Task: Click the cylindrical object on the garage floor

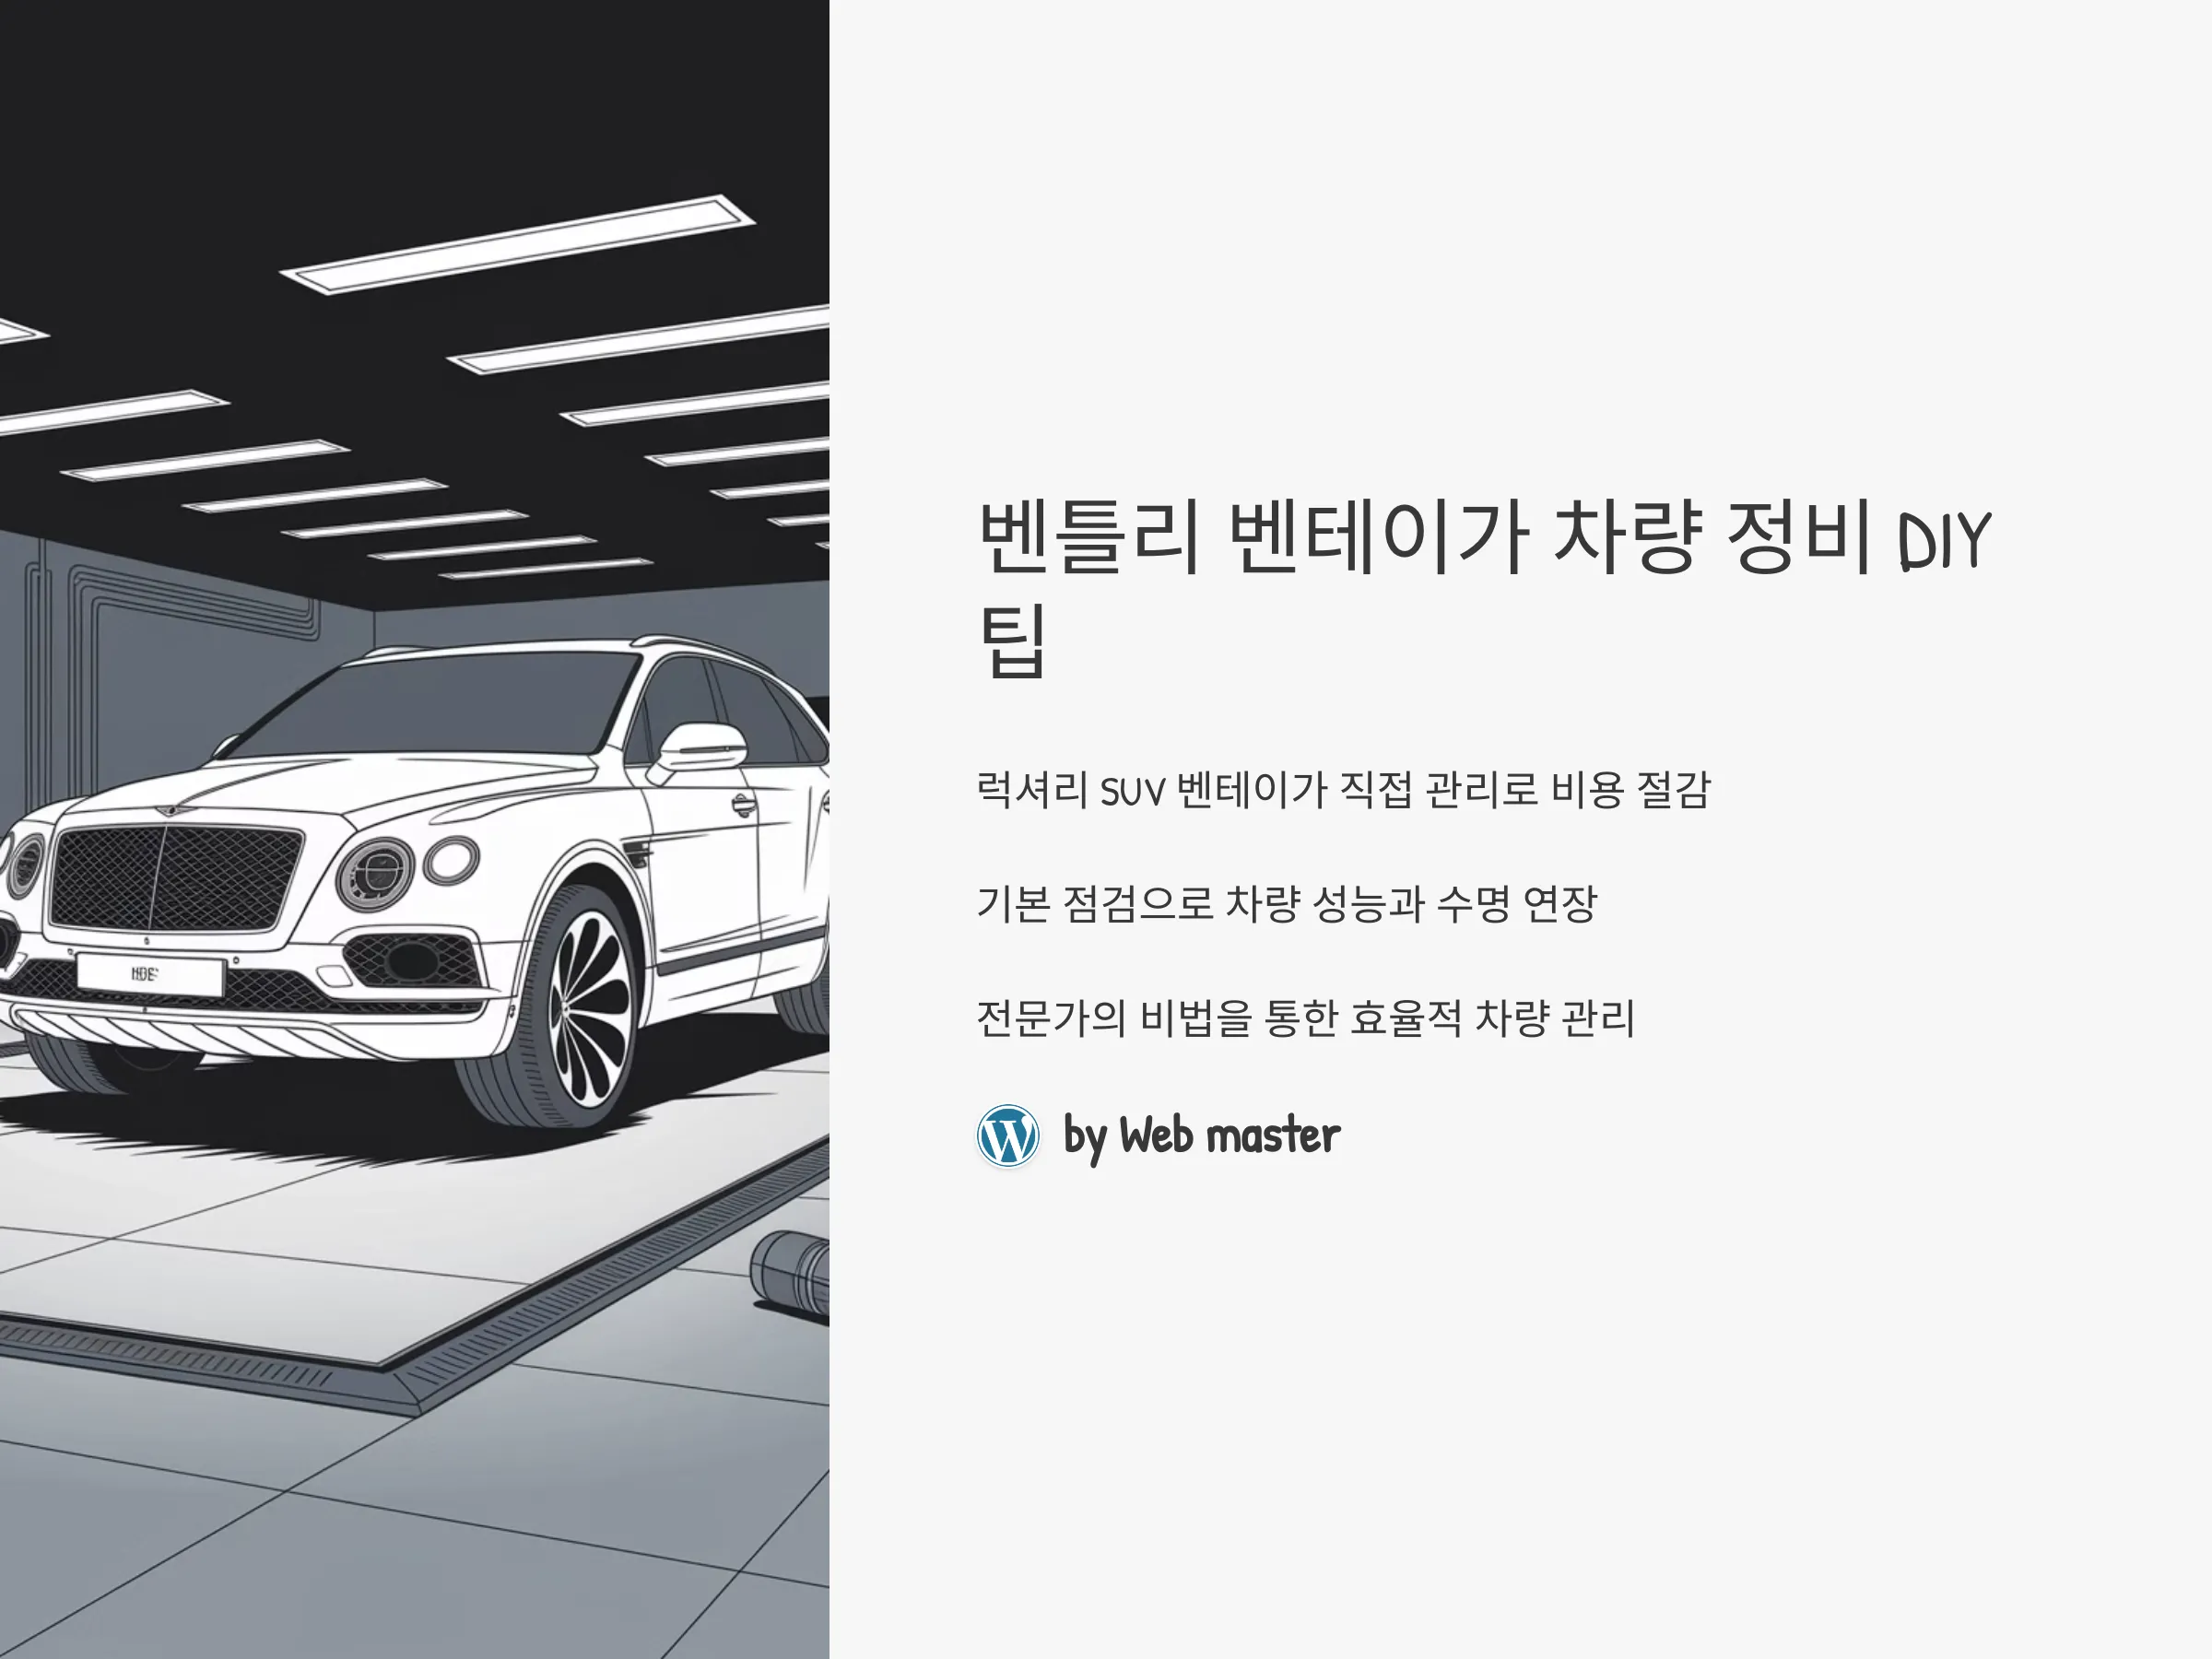Action: point(790,1275)
